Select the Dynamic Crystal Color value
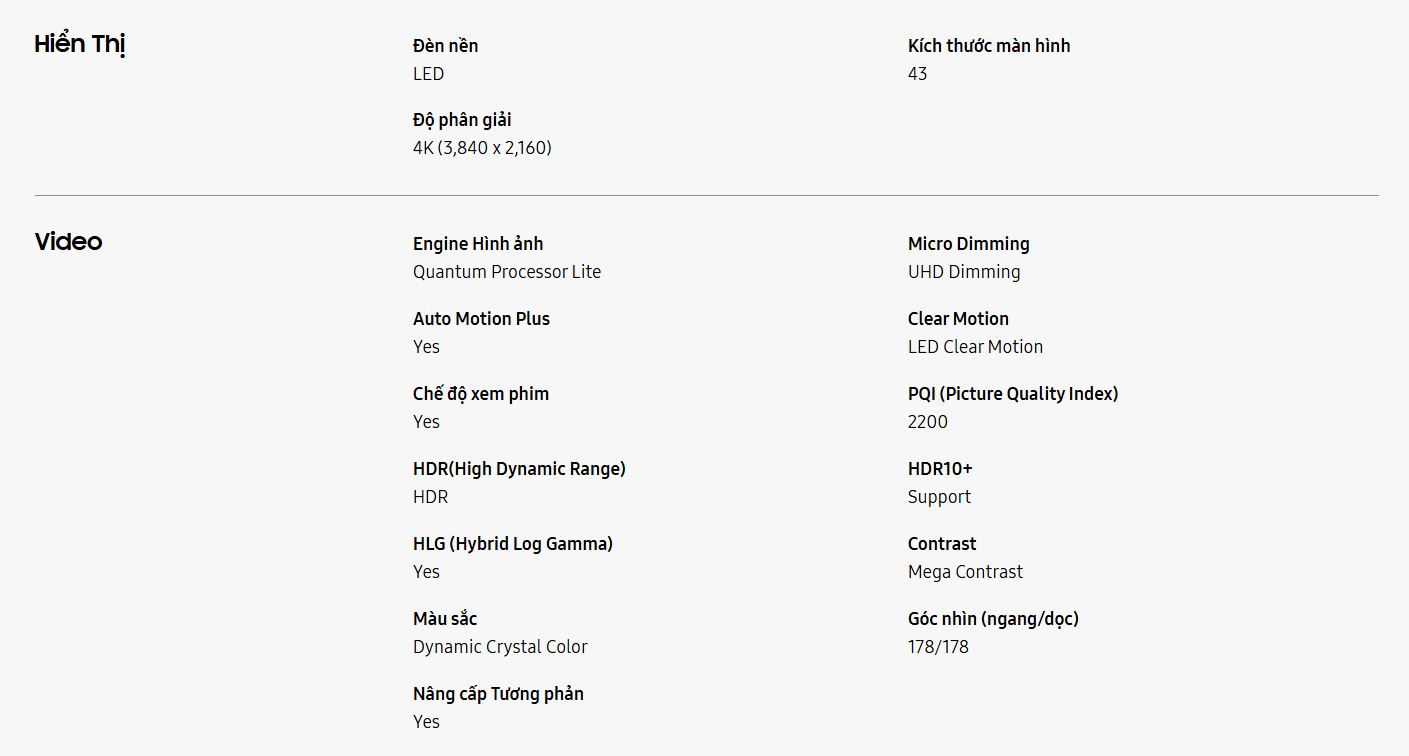 pos(500,647)
